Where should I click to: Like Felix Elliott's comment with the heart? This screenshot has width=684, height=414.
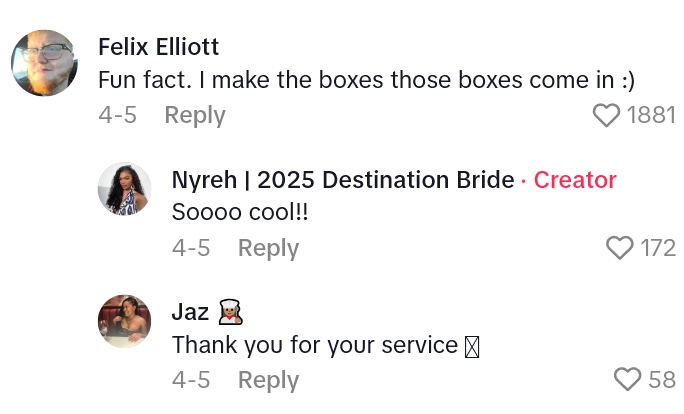pos(607,116)
